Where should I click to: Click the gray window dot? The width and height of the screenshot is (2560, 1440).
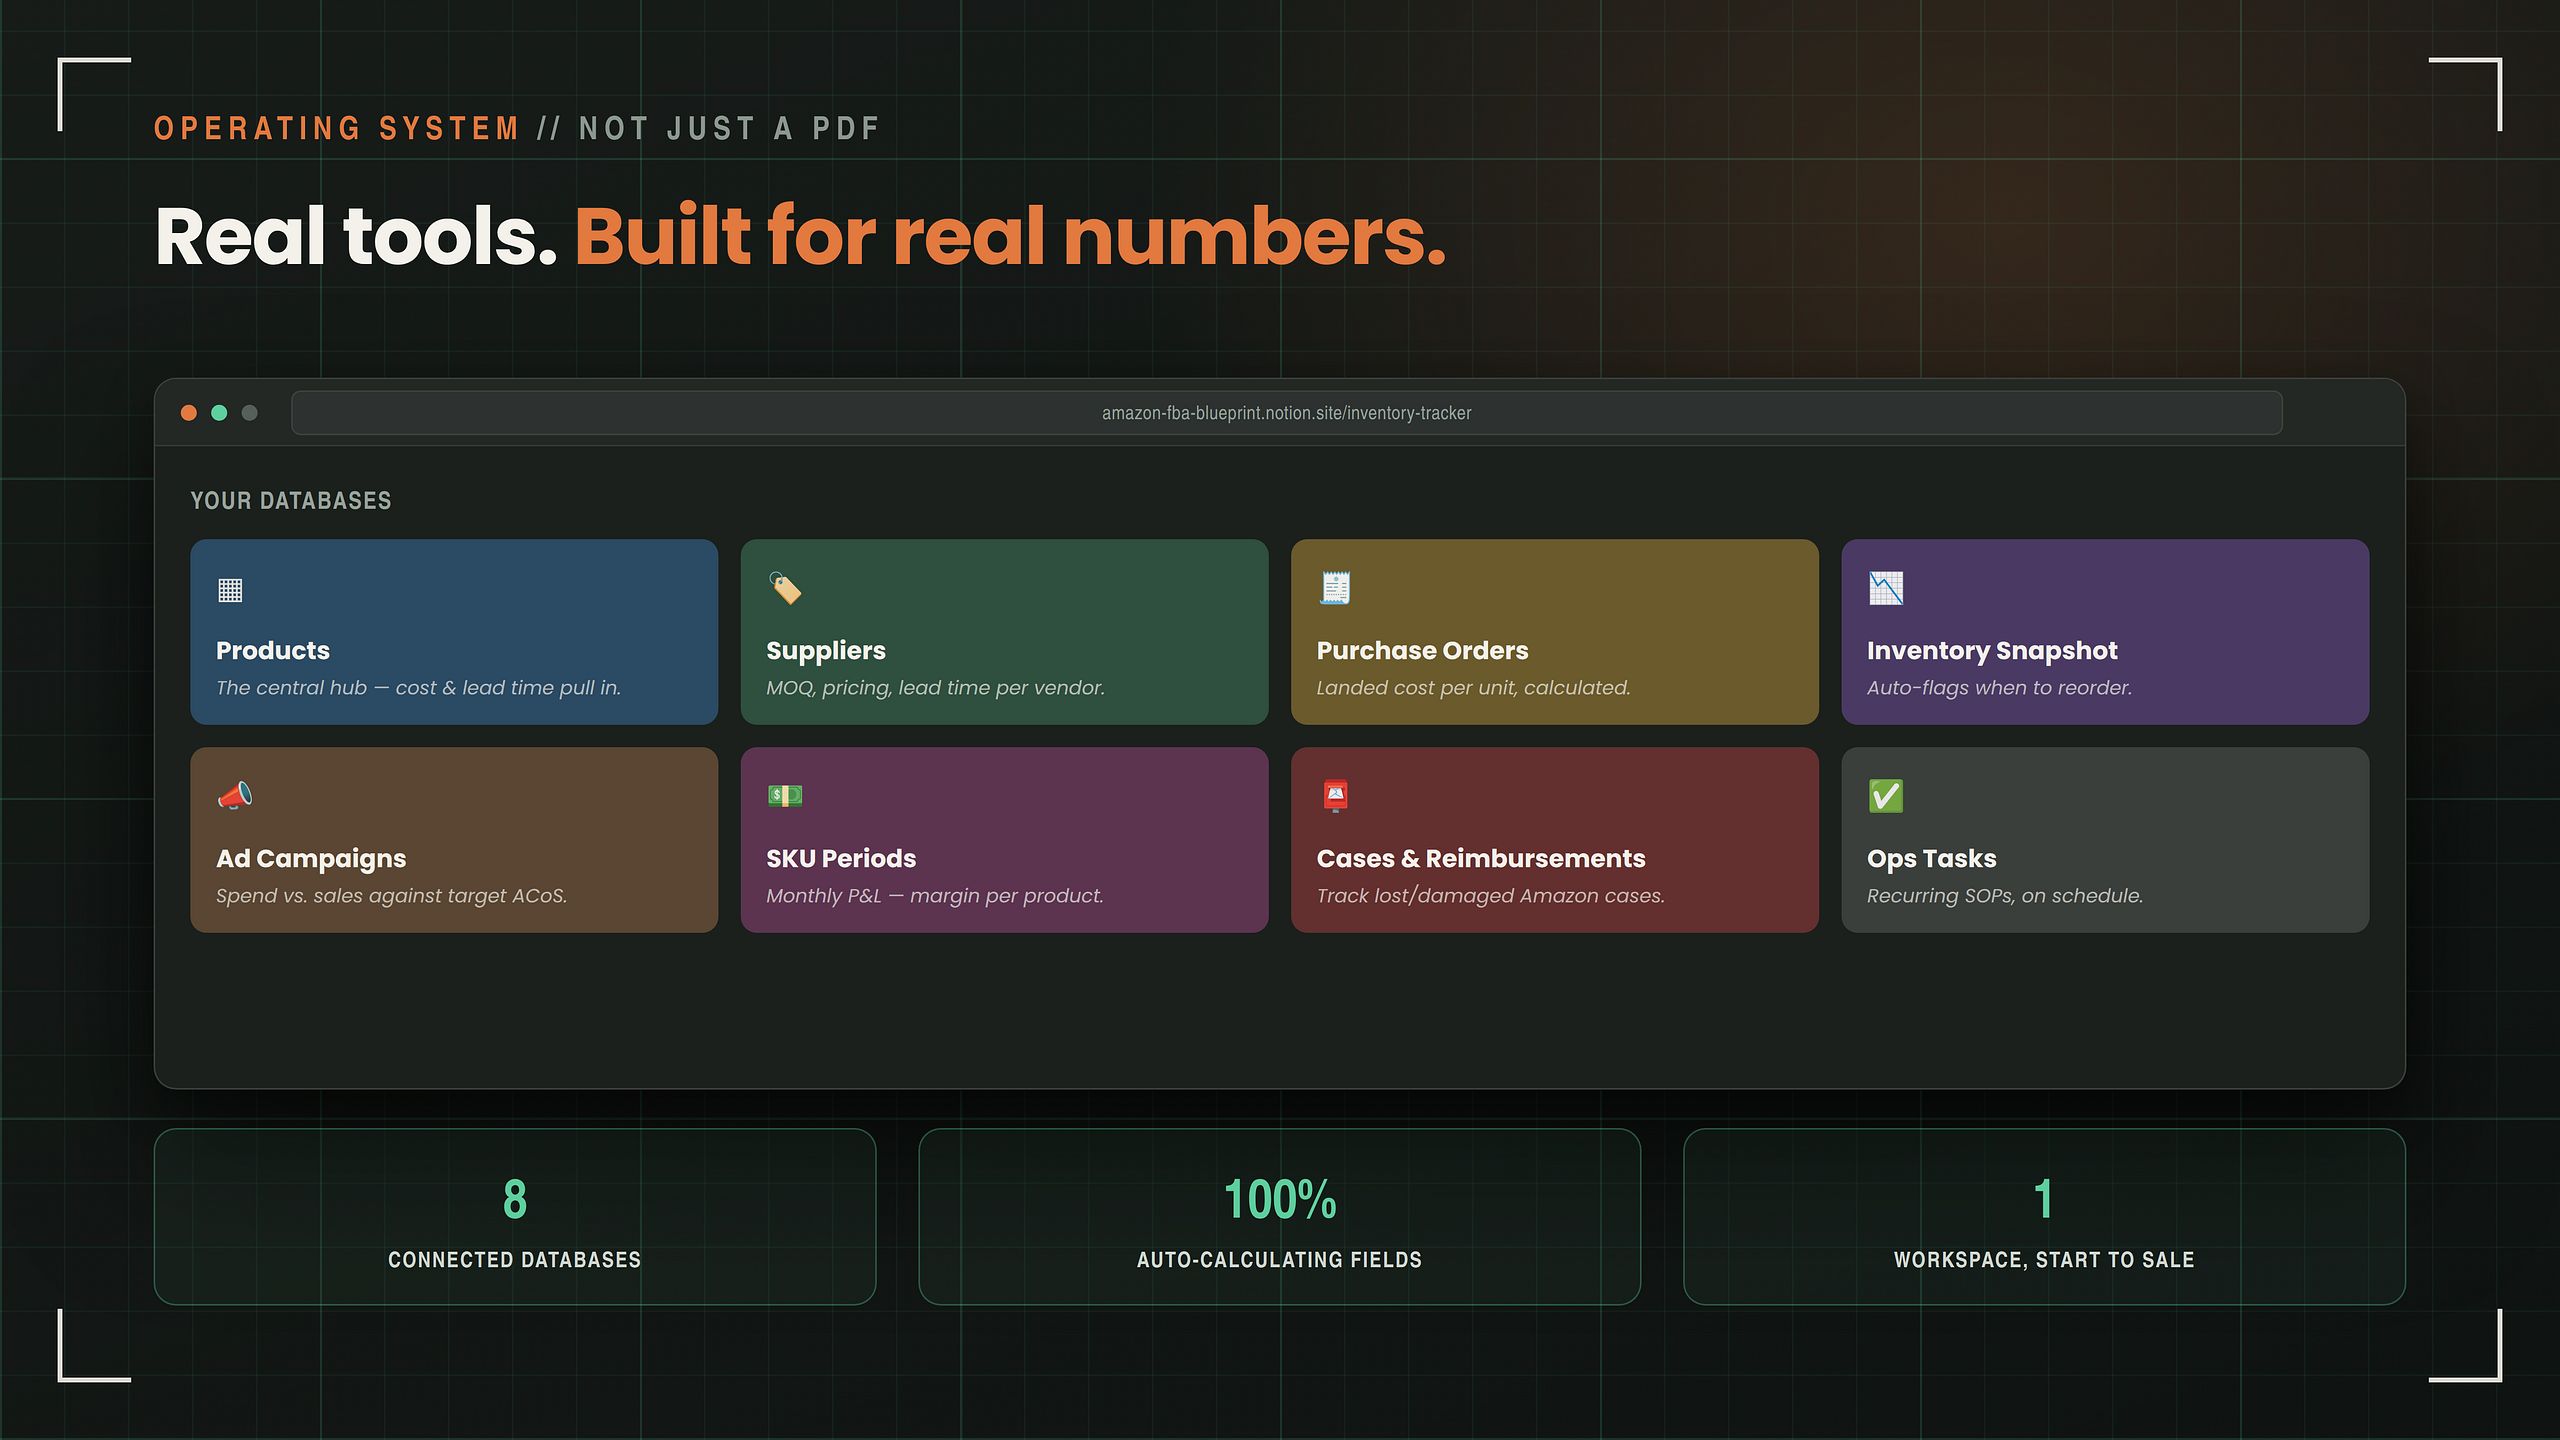pyautogui.click(x=250, y=413)
